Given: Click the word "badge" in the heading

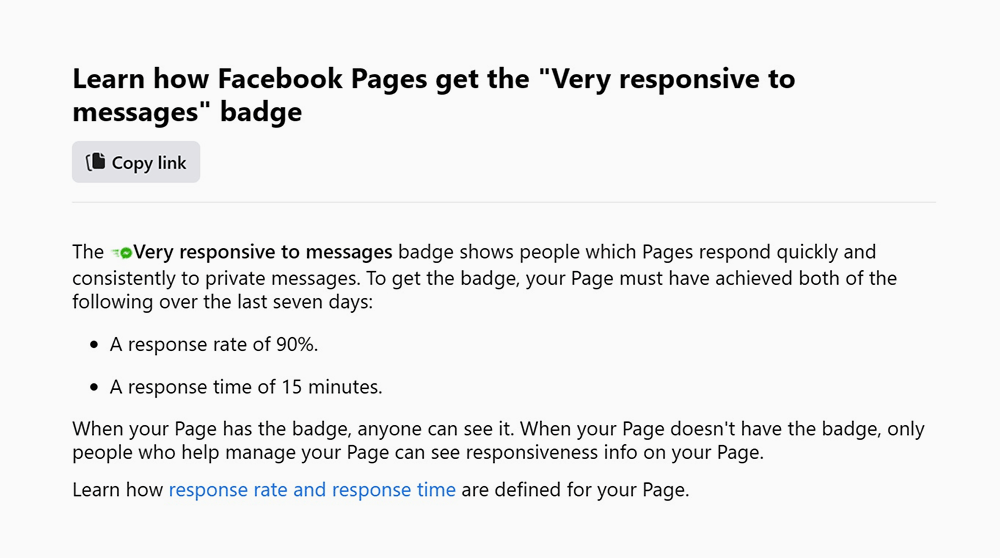Looking at the screenshot, I should tap(260, 112).
